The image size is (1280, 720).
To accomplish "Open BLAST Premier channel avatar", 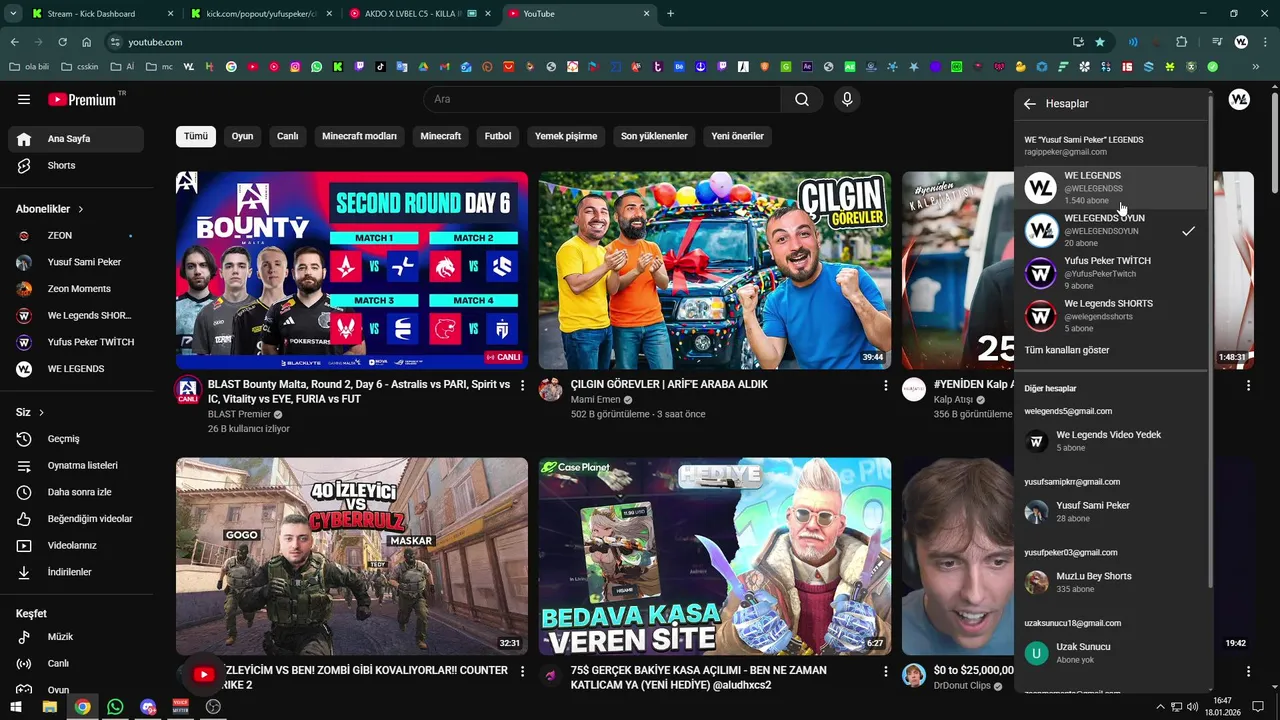I will click(188, 390).
